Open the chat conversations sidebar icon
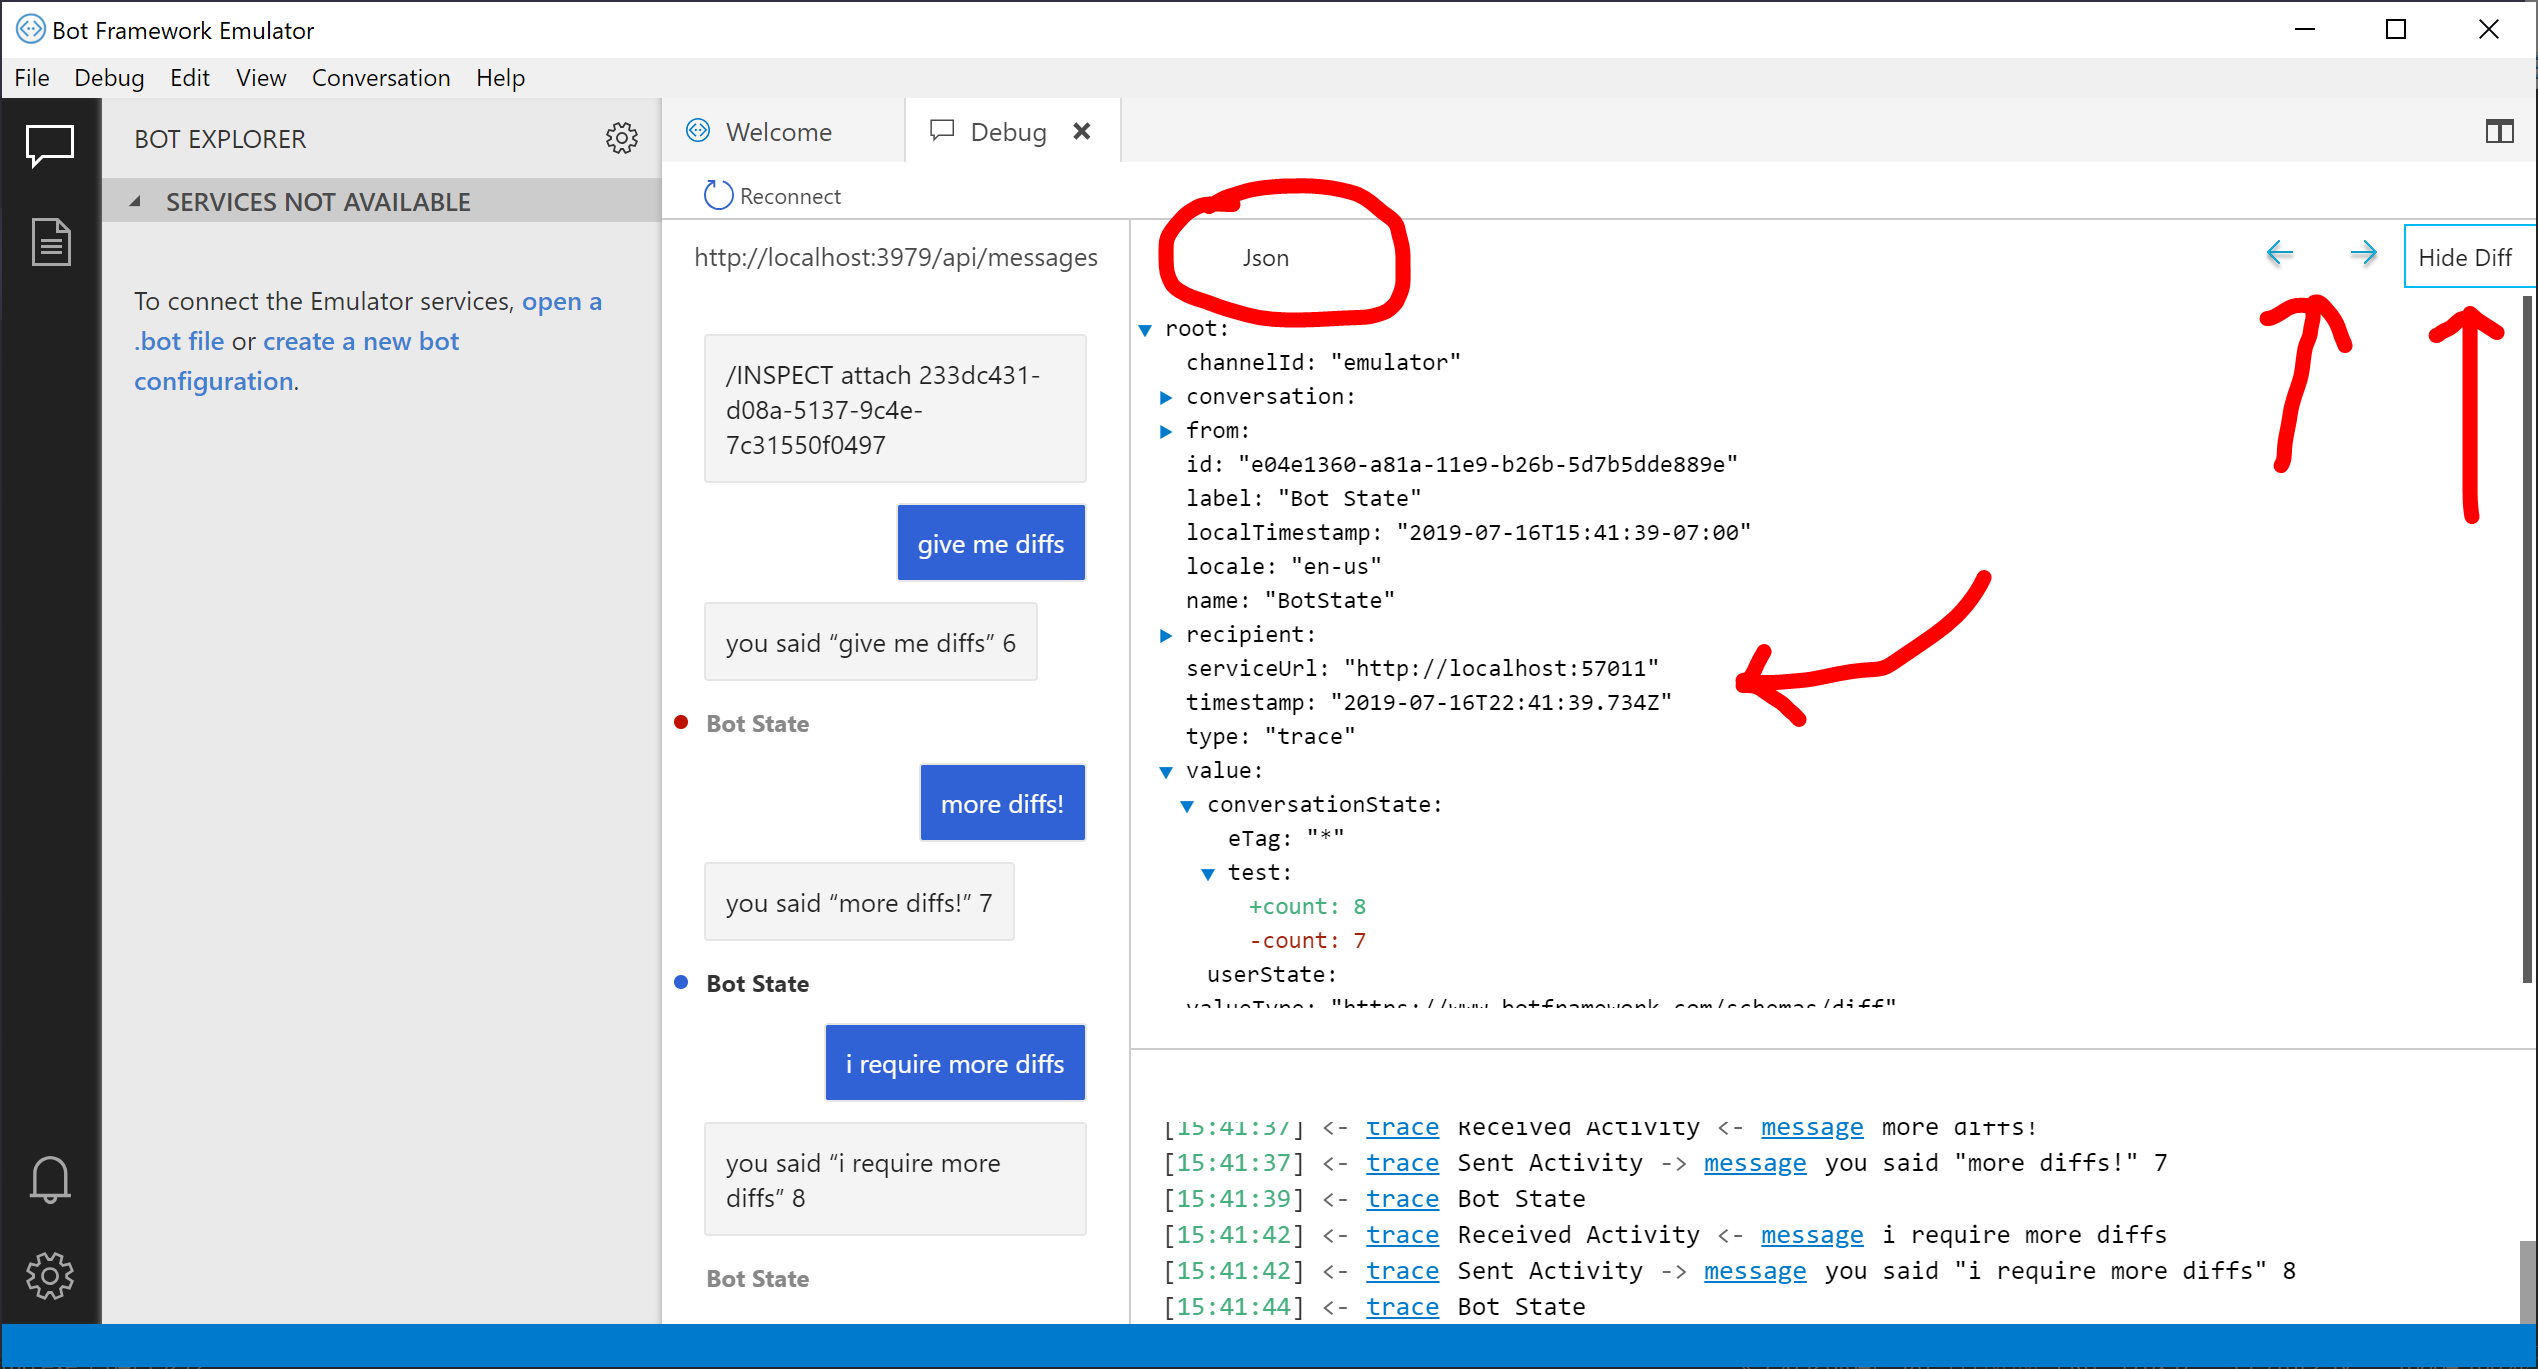Viewport: 2538px width, 1369px height. pos(50,146)
